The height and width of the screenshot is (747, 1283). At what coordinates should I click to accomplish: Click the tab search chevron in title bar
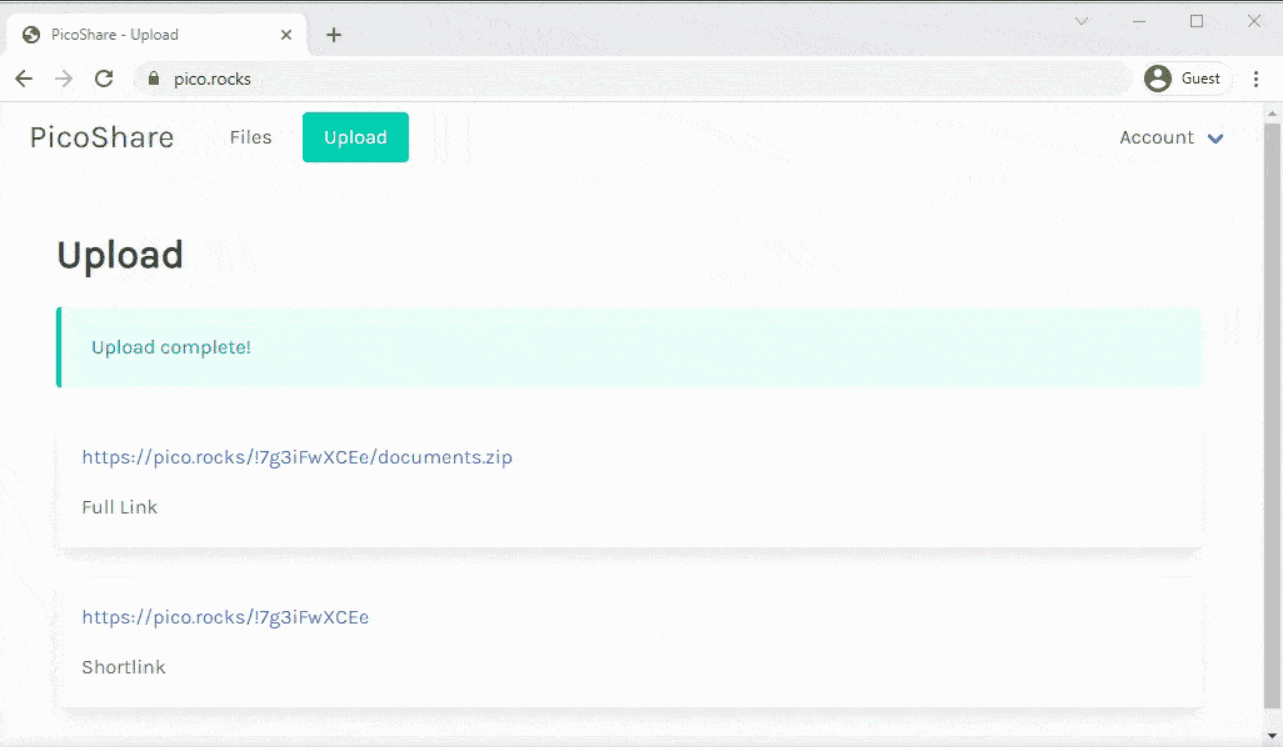1081,21
